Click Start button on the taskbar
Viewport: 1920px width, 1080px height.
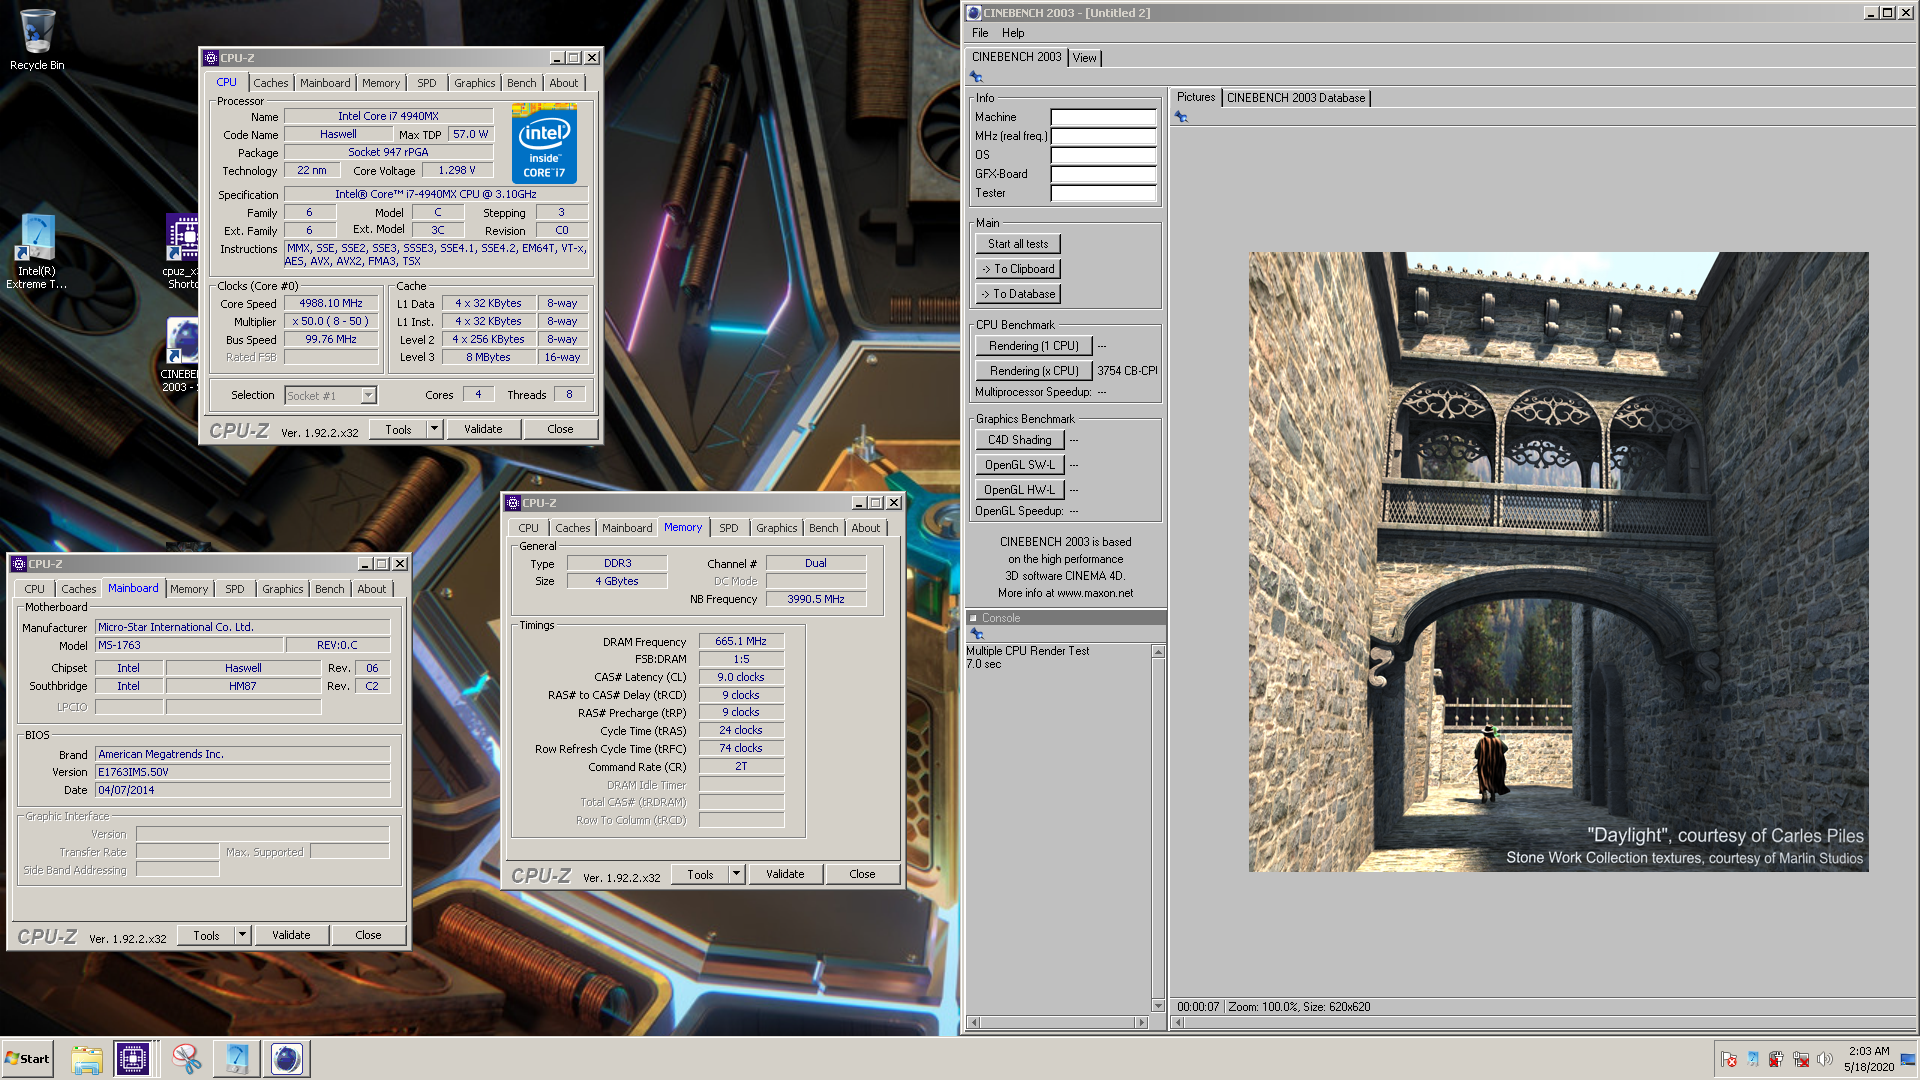pos(27,1058)
